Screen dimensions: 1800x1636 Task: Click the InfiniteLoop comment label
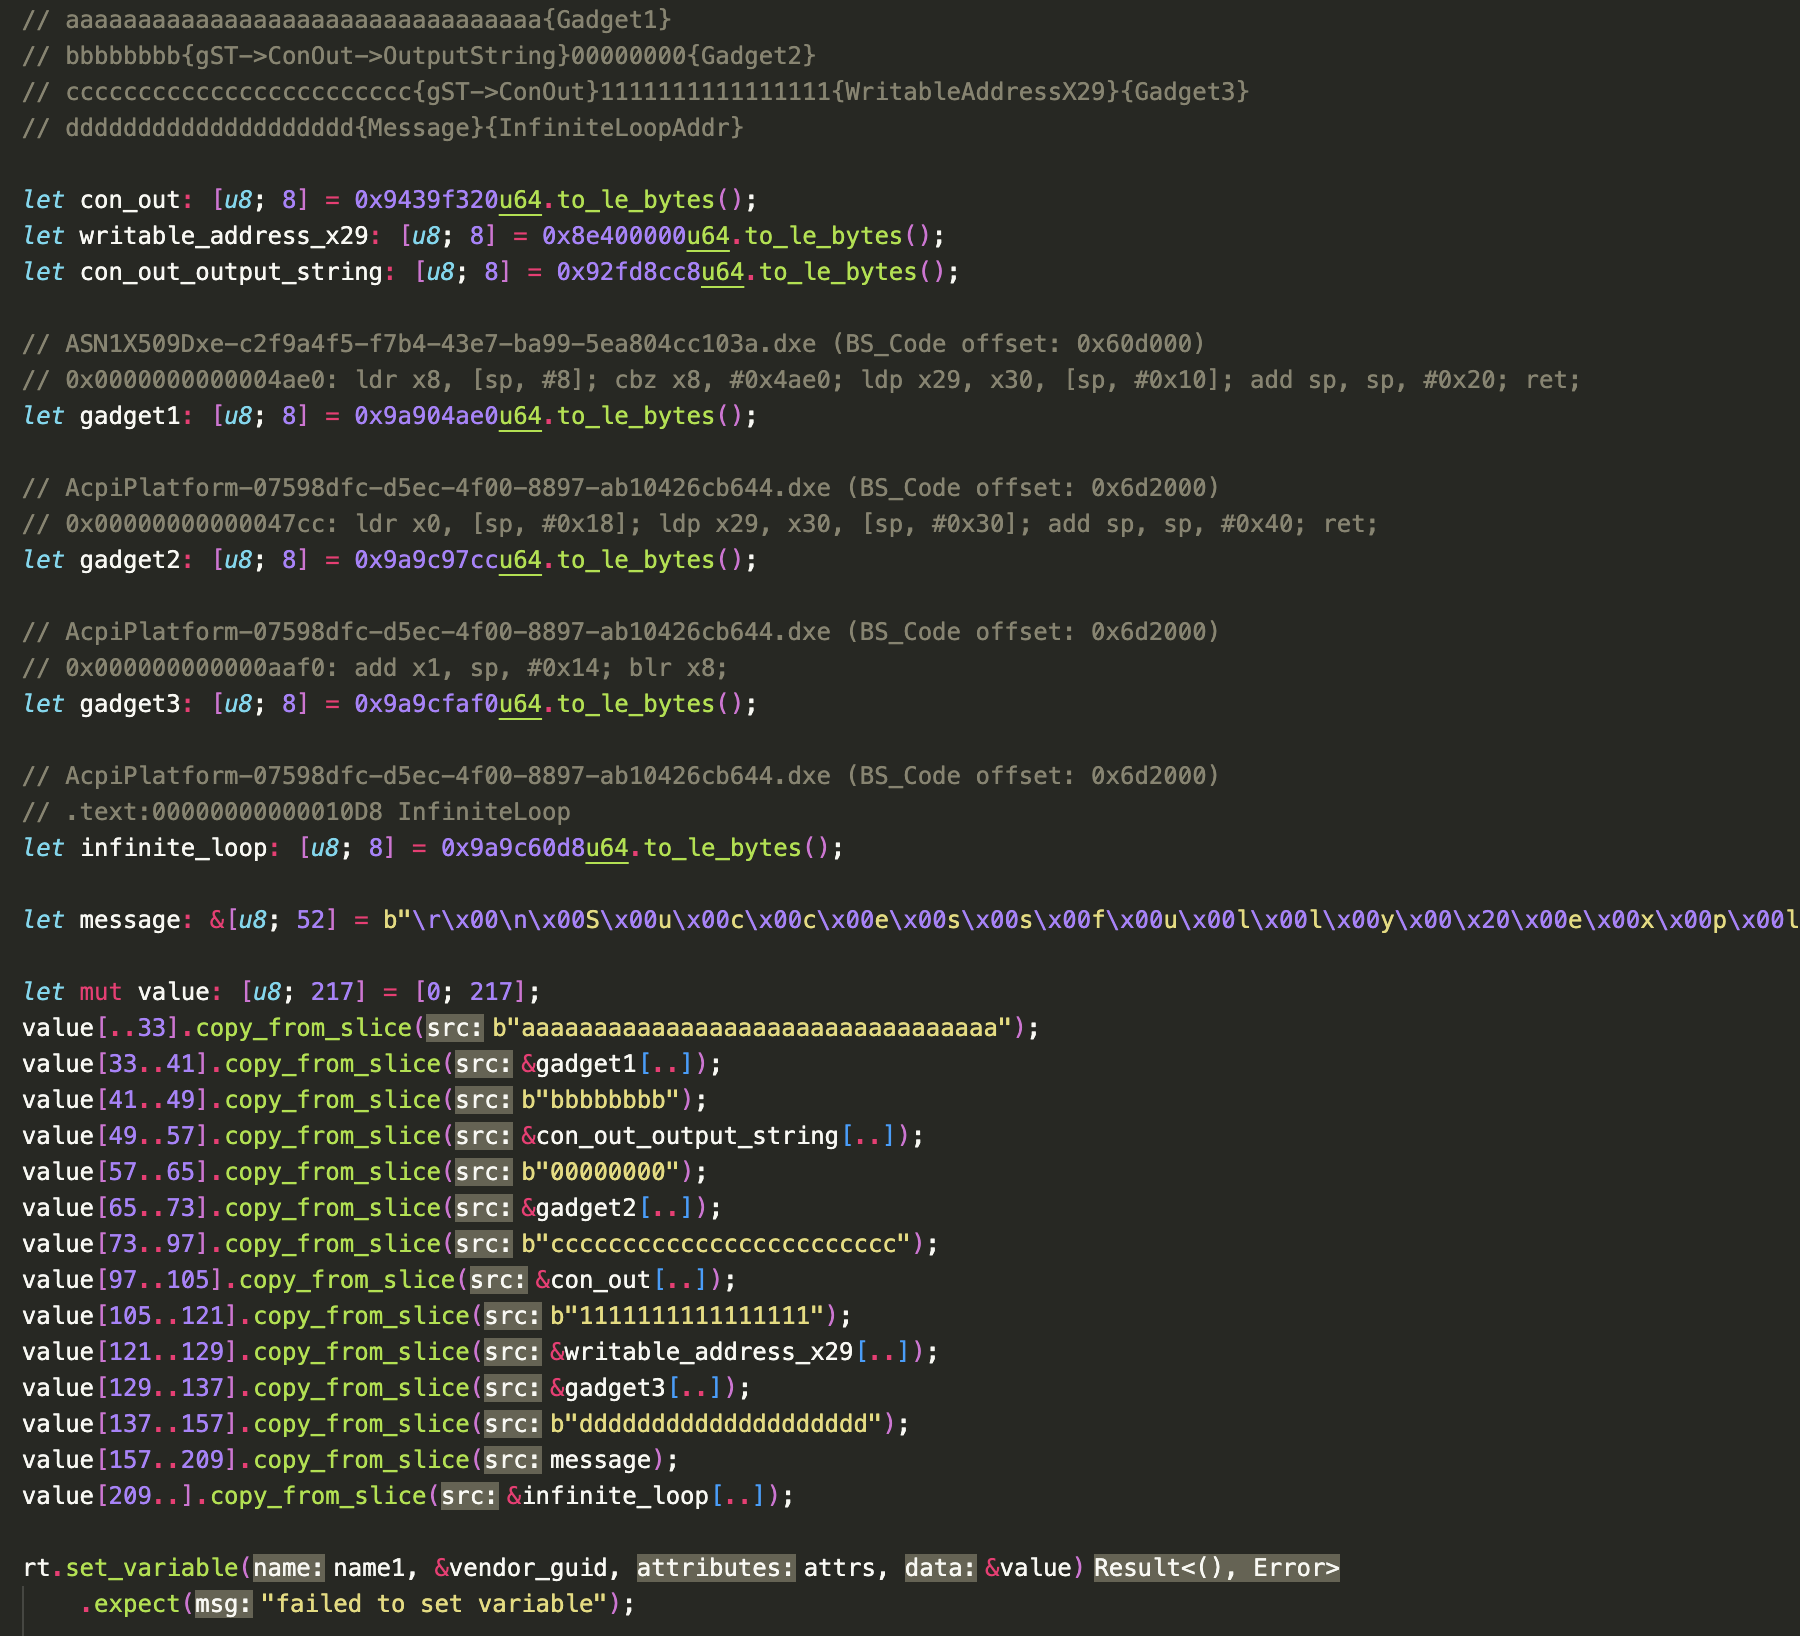pos(483,811)
